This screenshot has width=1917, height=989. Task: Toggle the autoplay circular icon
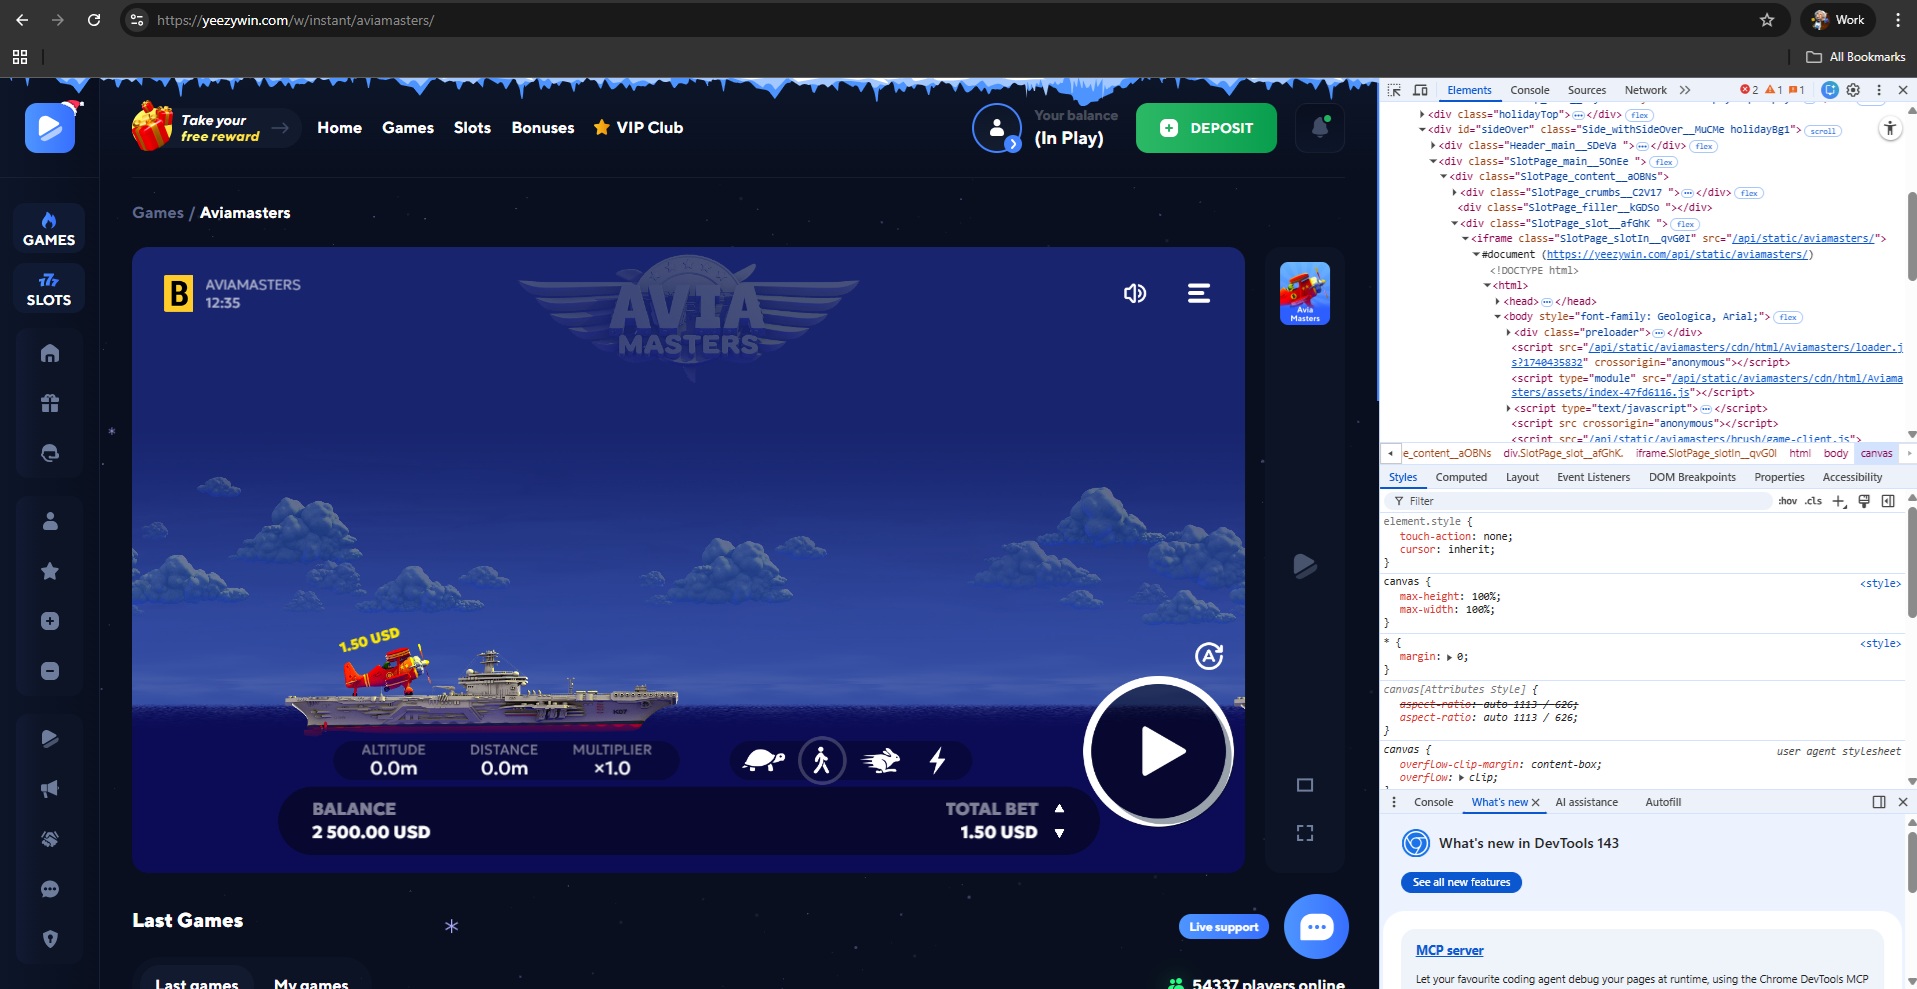point(1208,656)
